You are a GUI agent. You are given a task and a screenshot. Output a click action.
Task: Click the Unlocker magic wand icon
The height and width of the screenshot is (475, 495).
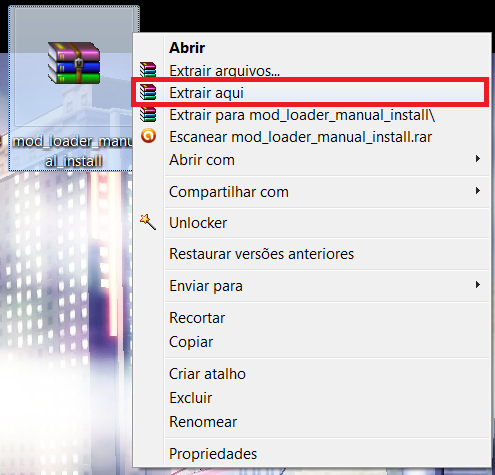coord(148,222)
